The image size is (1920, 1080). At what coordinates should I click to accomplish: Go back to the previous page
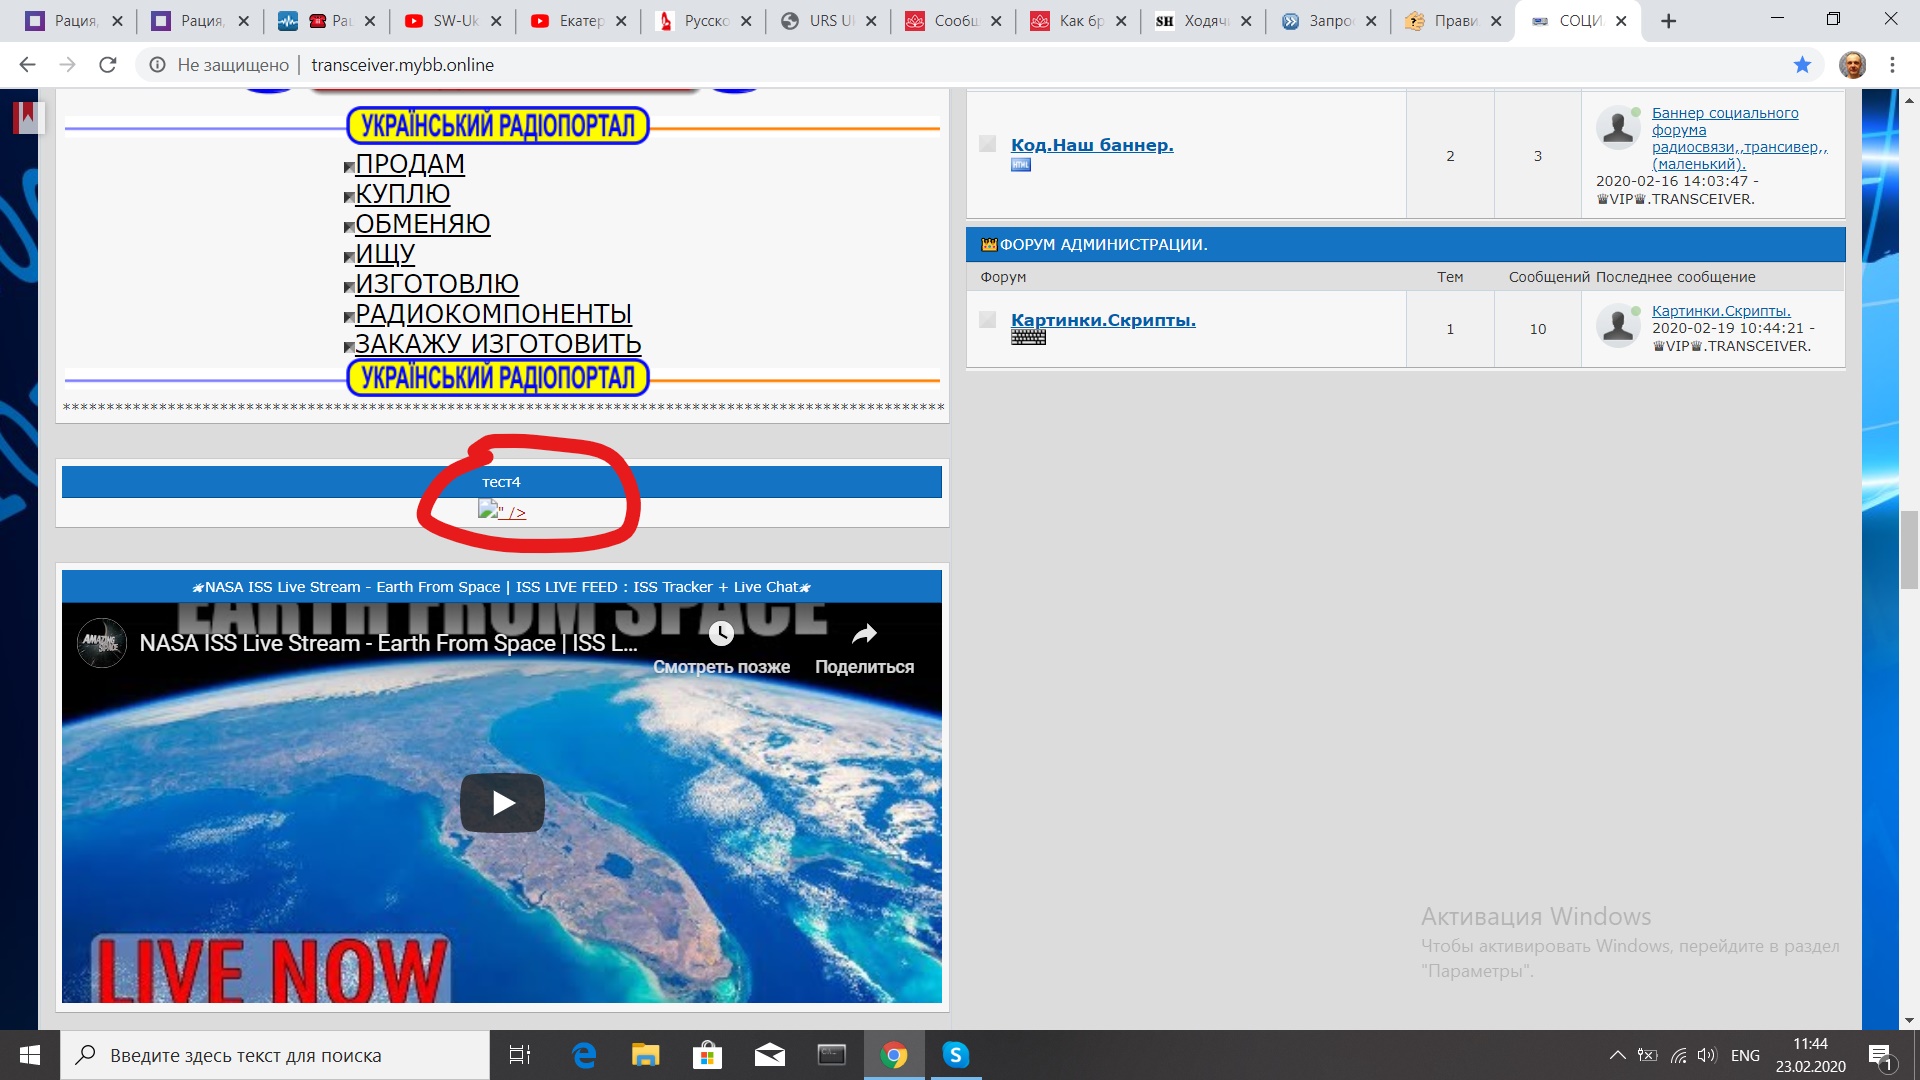(x=27, y=65)
